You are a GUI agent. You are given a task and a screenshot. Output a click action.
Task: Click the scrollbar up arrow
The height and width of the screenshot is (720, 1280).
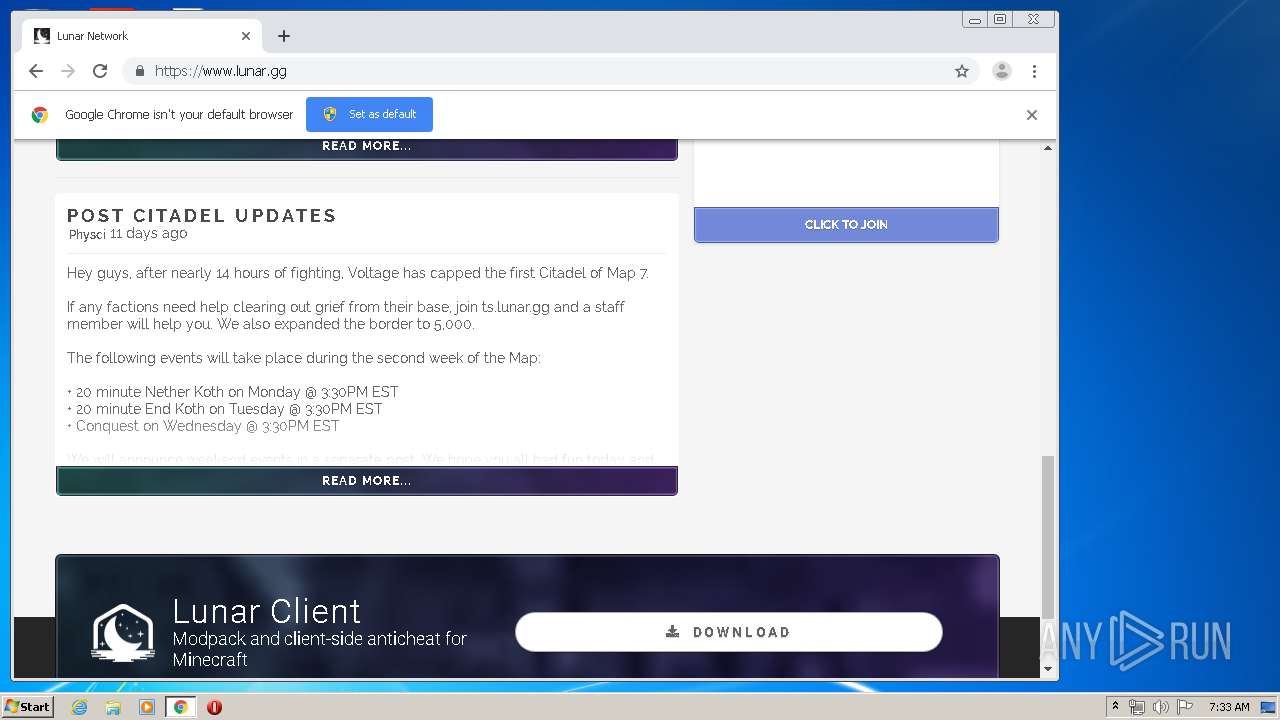(1048, 148)
